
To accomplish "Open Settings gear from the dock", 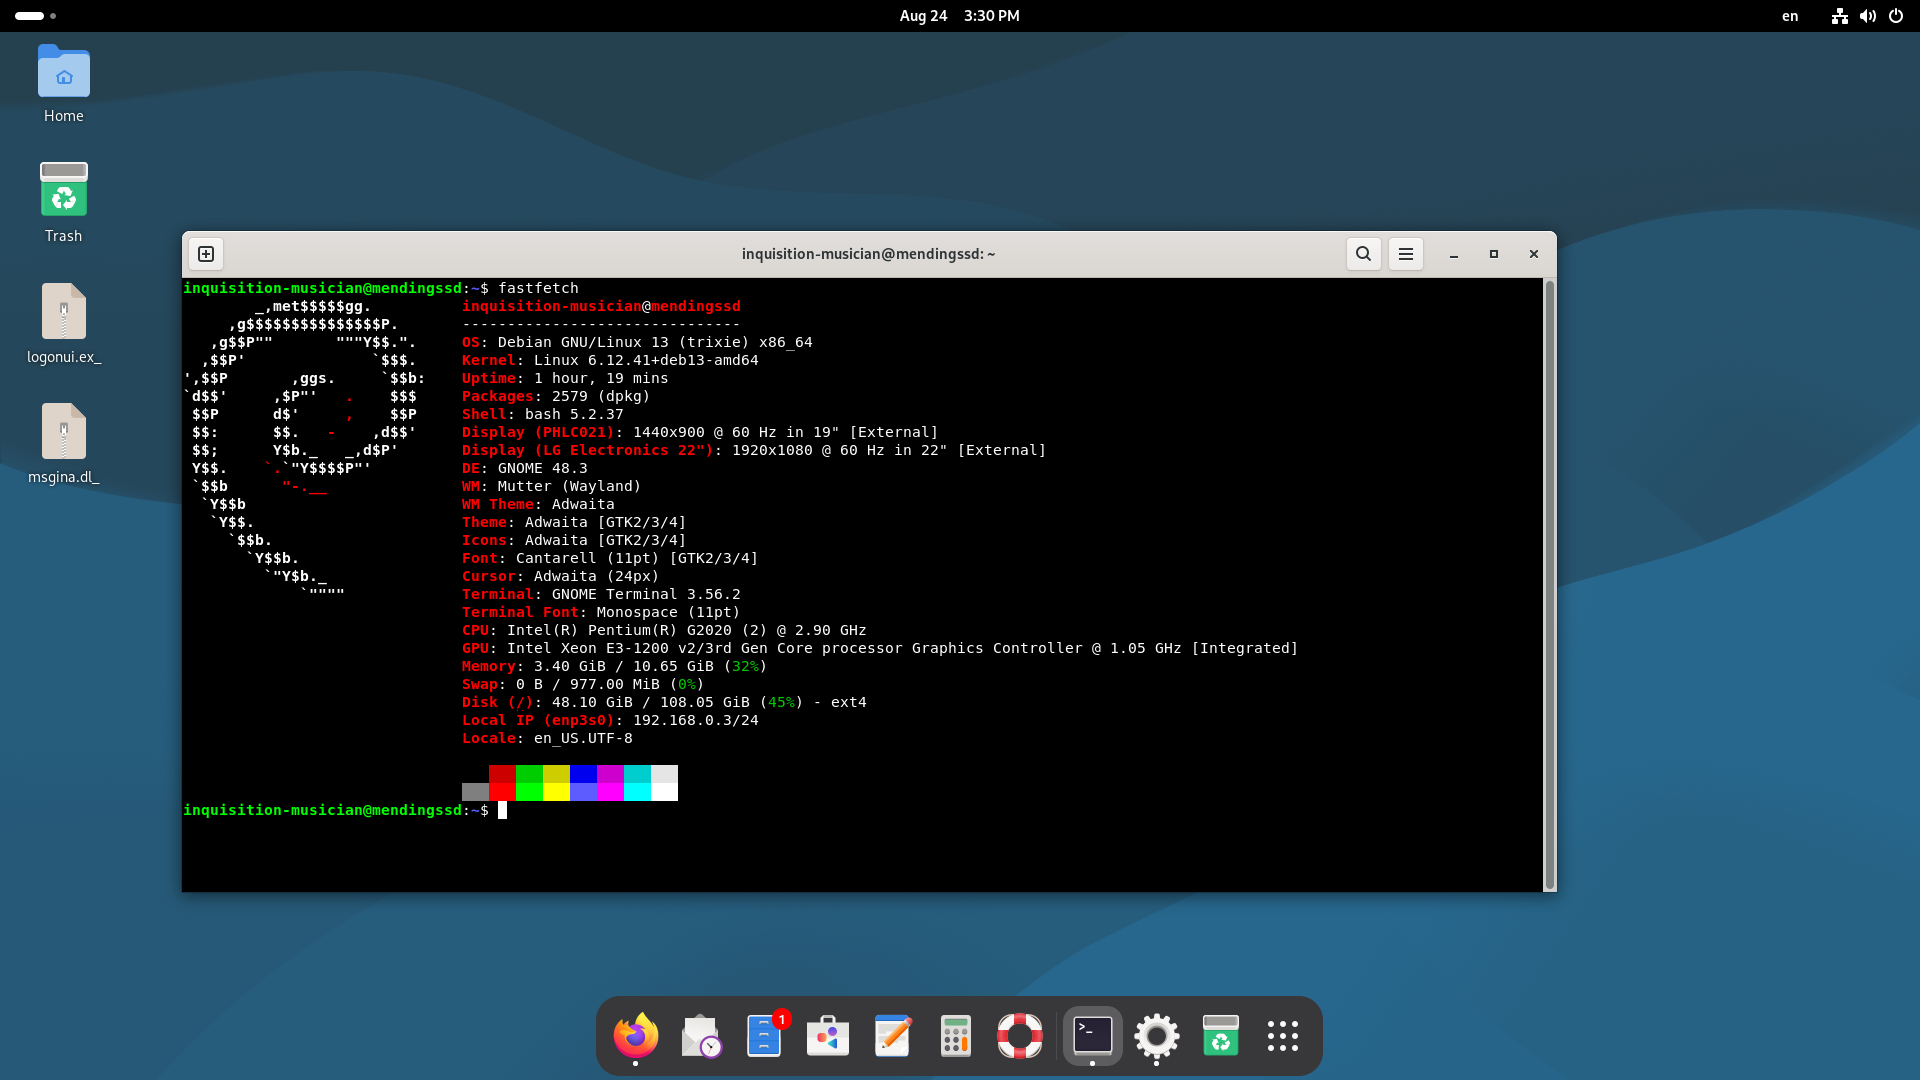I will tap(1156, 1036).
